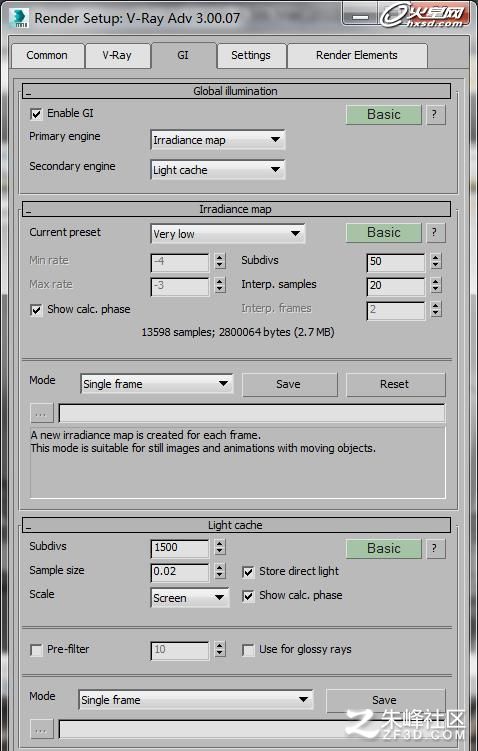The image size is (478, 751).
Task: Open the light cache Scale dropdown
Action: click(x=190, y=597)
